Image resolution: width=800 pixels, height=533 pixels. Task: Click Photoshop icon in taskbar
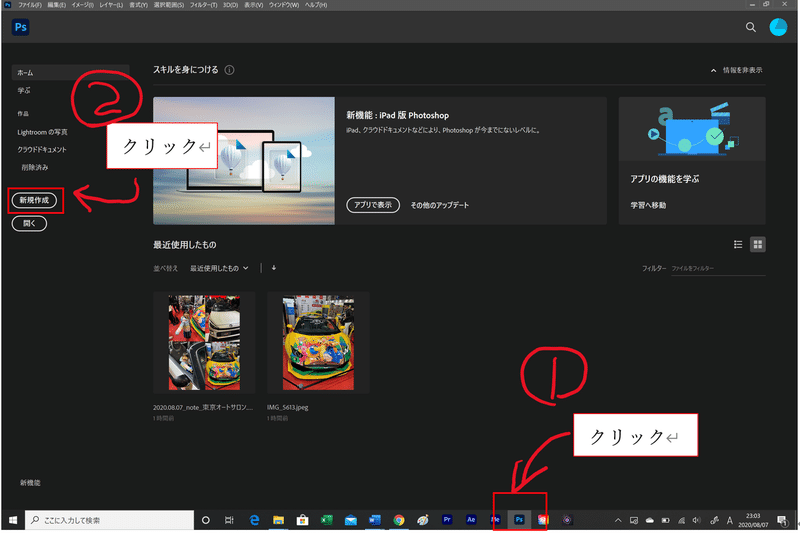pos(519,520)
